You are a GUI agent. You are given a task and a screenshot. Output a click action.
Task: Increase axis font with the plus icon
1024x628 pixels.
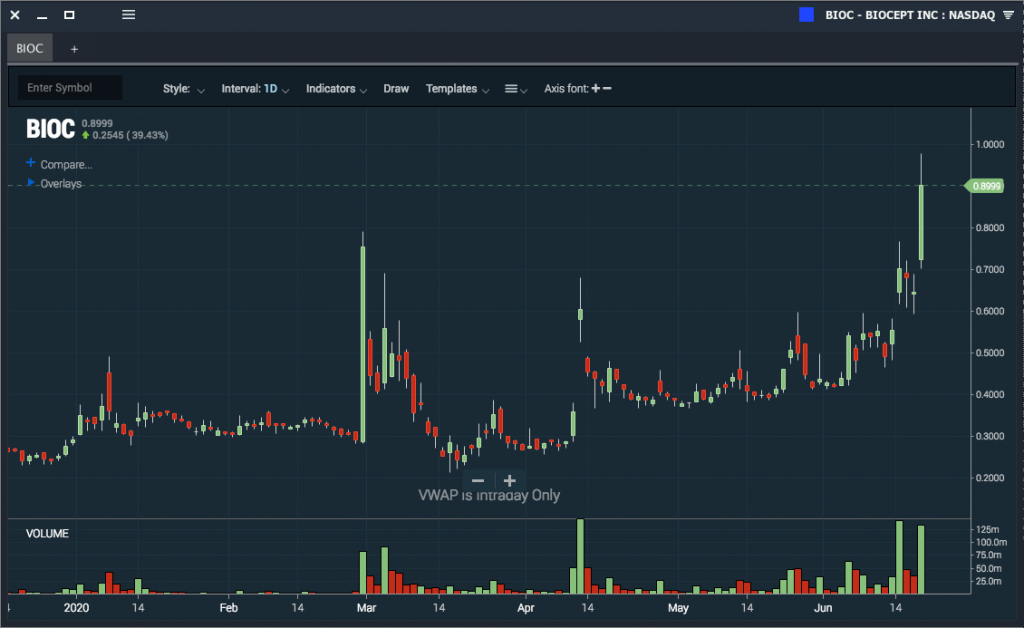(596, 88)
